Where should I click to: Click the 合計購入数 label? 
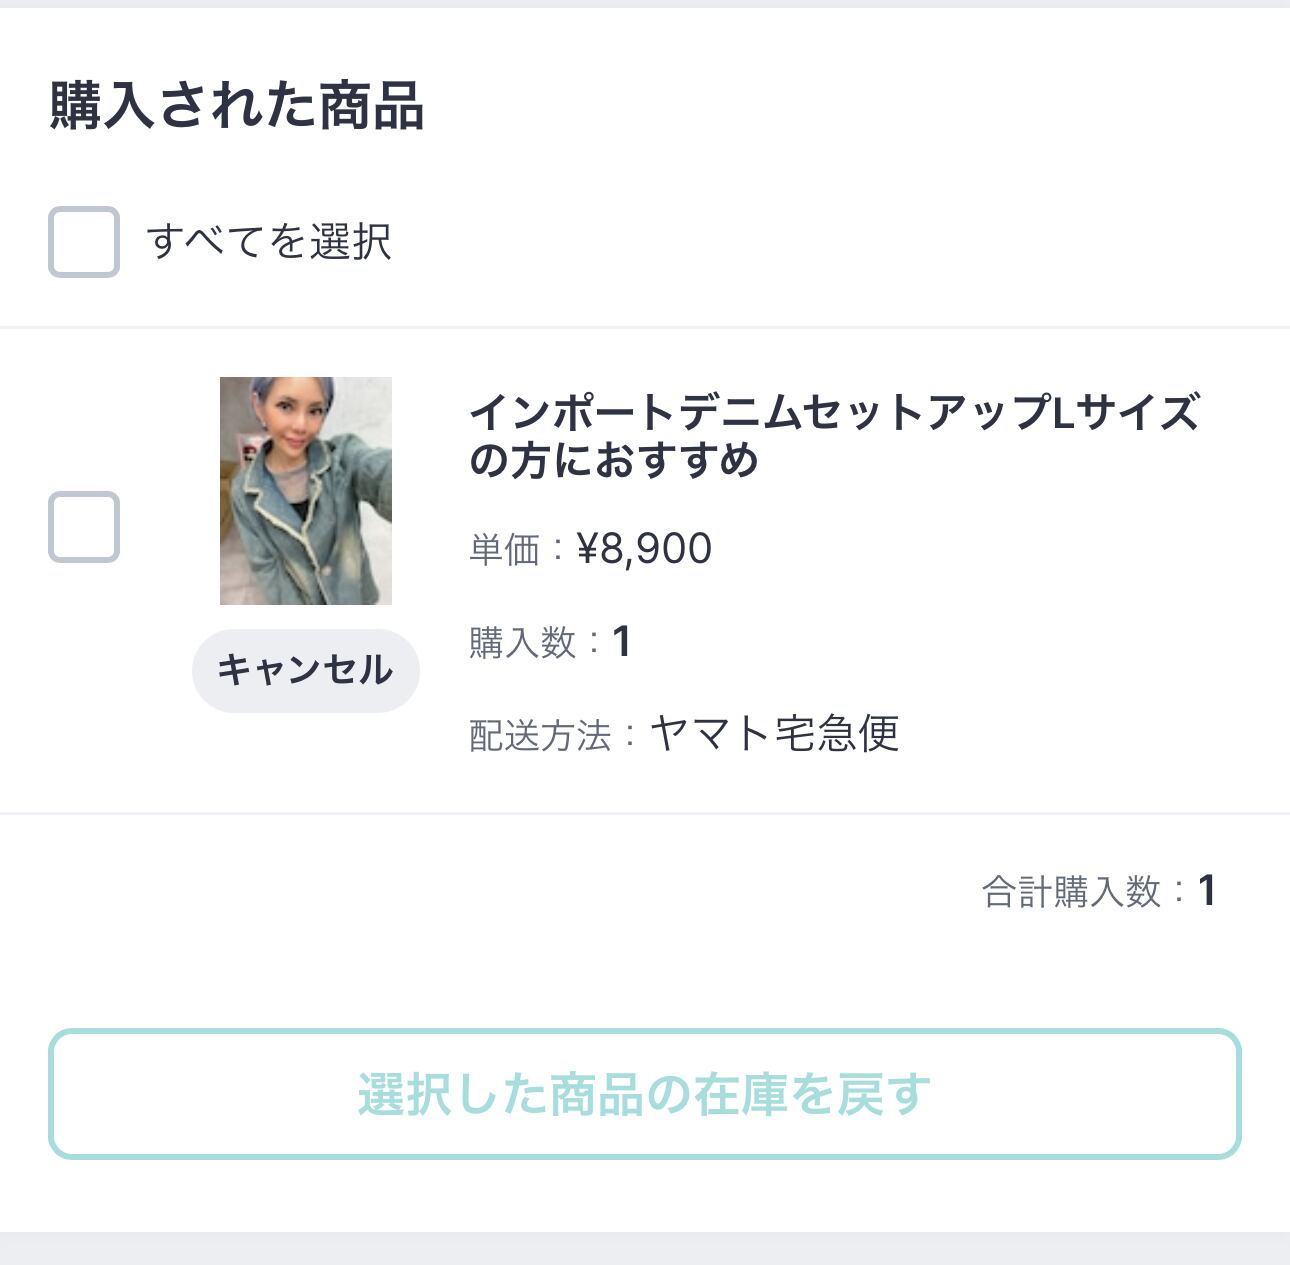pyautogui.click(x=1071, y=892)
